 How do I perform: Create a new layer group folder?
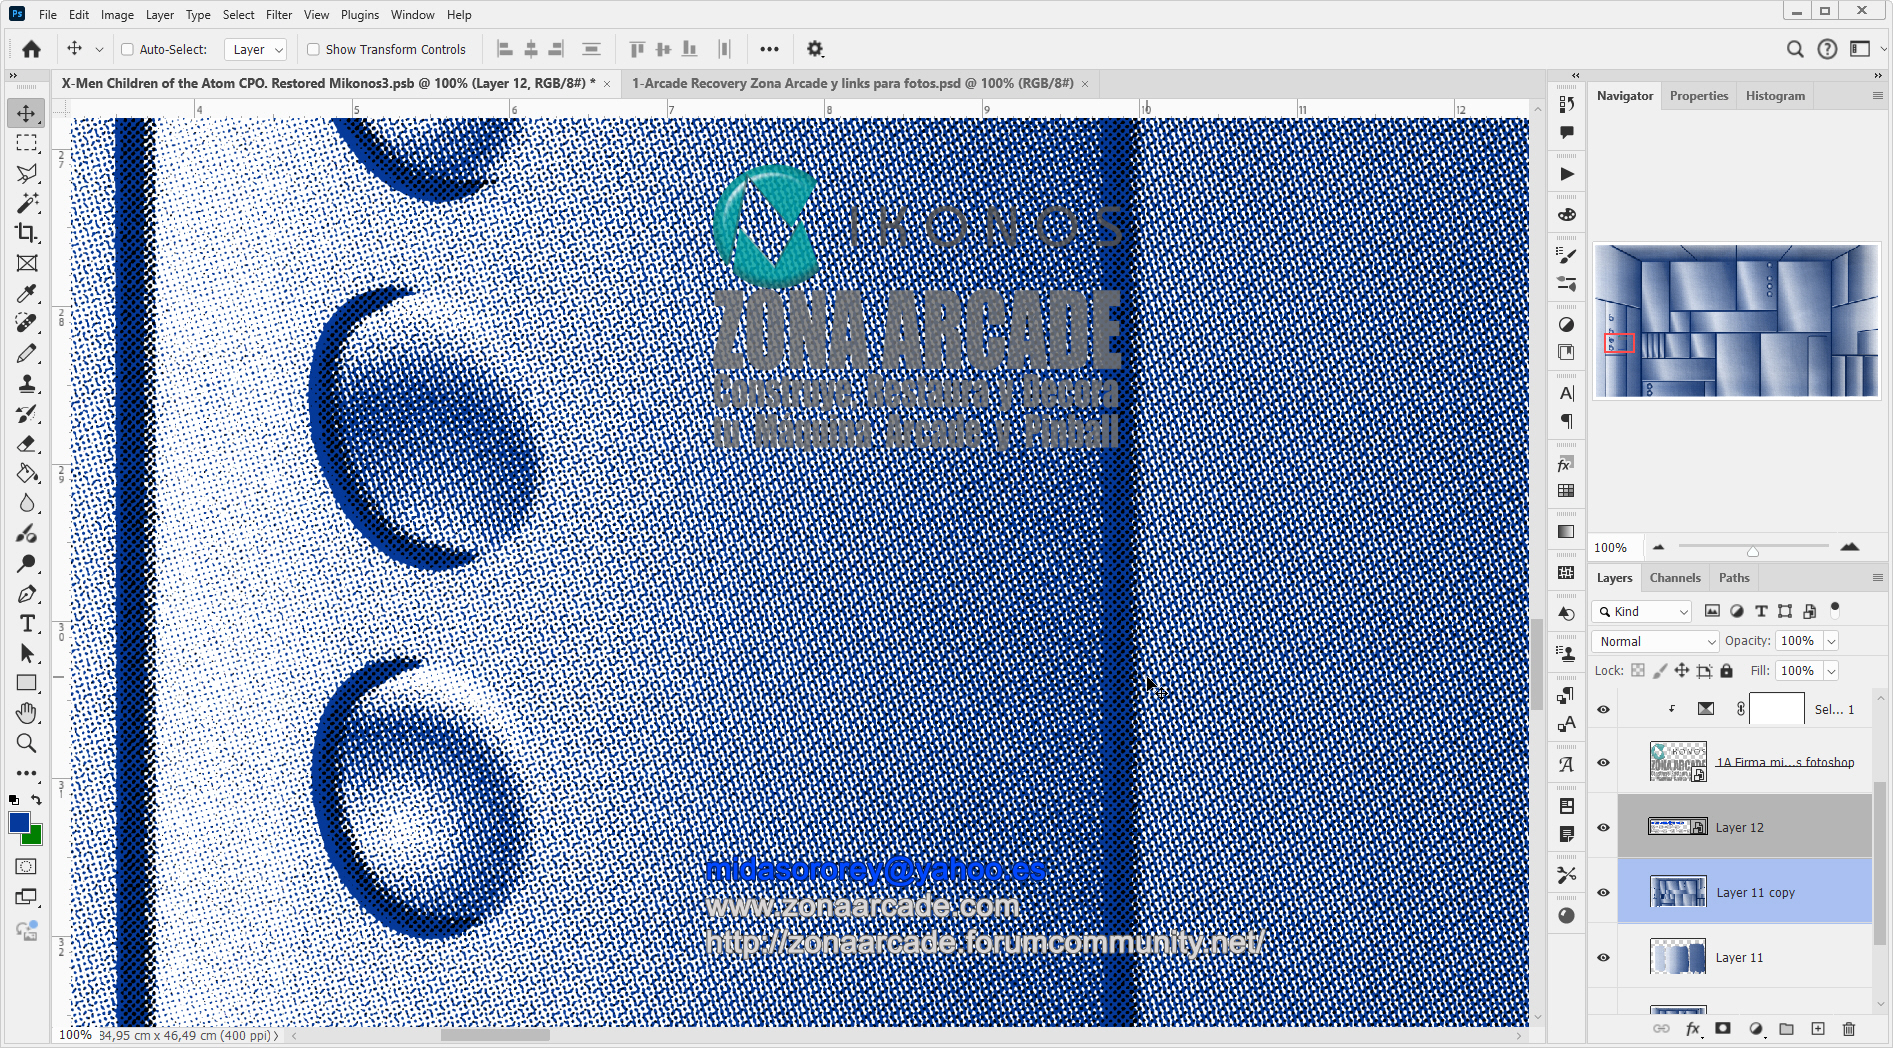point(1787,1029)
